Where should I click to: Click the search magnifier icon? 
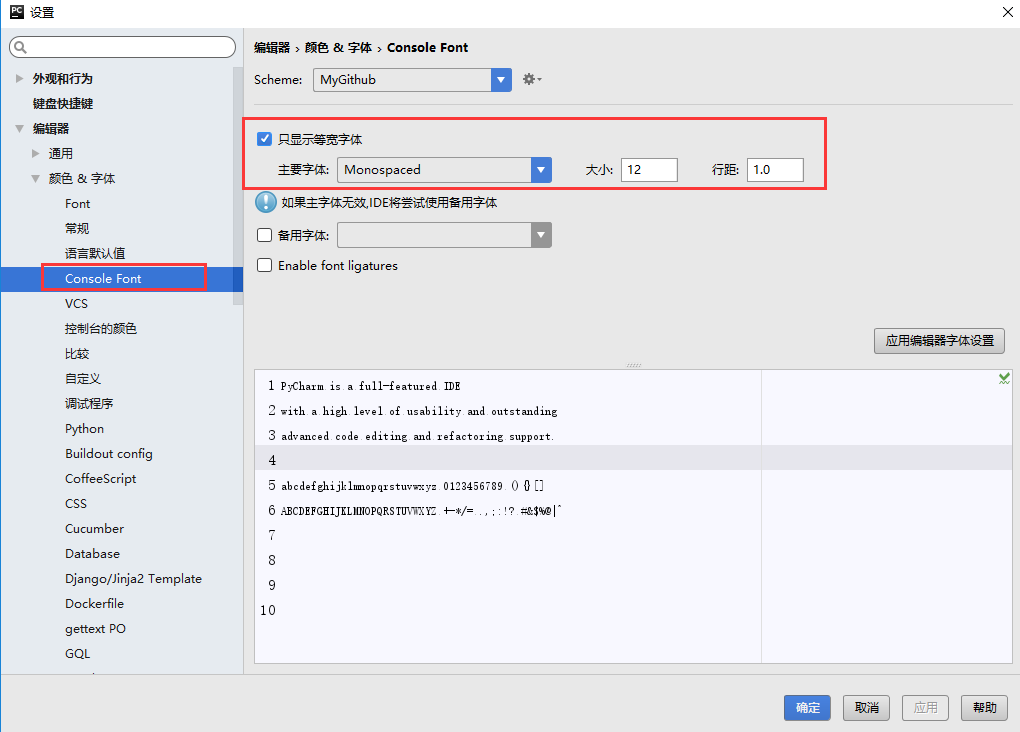tap(21, 48)
